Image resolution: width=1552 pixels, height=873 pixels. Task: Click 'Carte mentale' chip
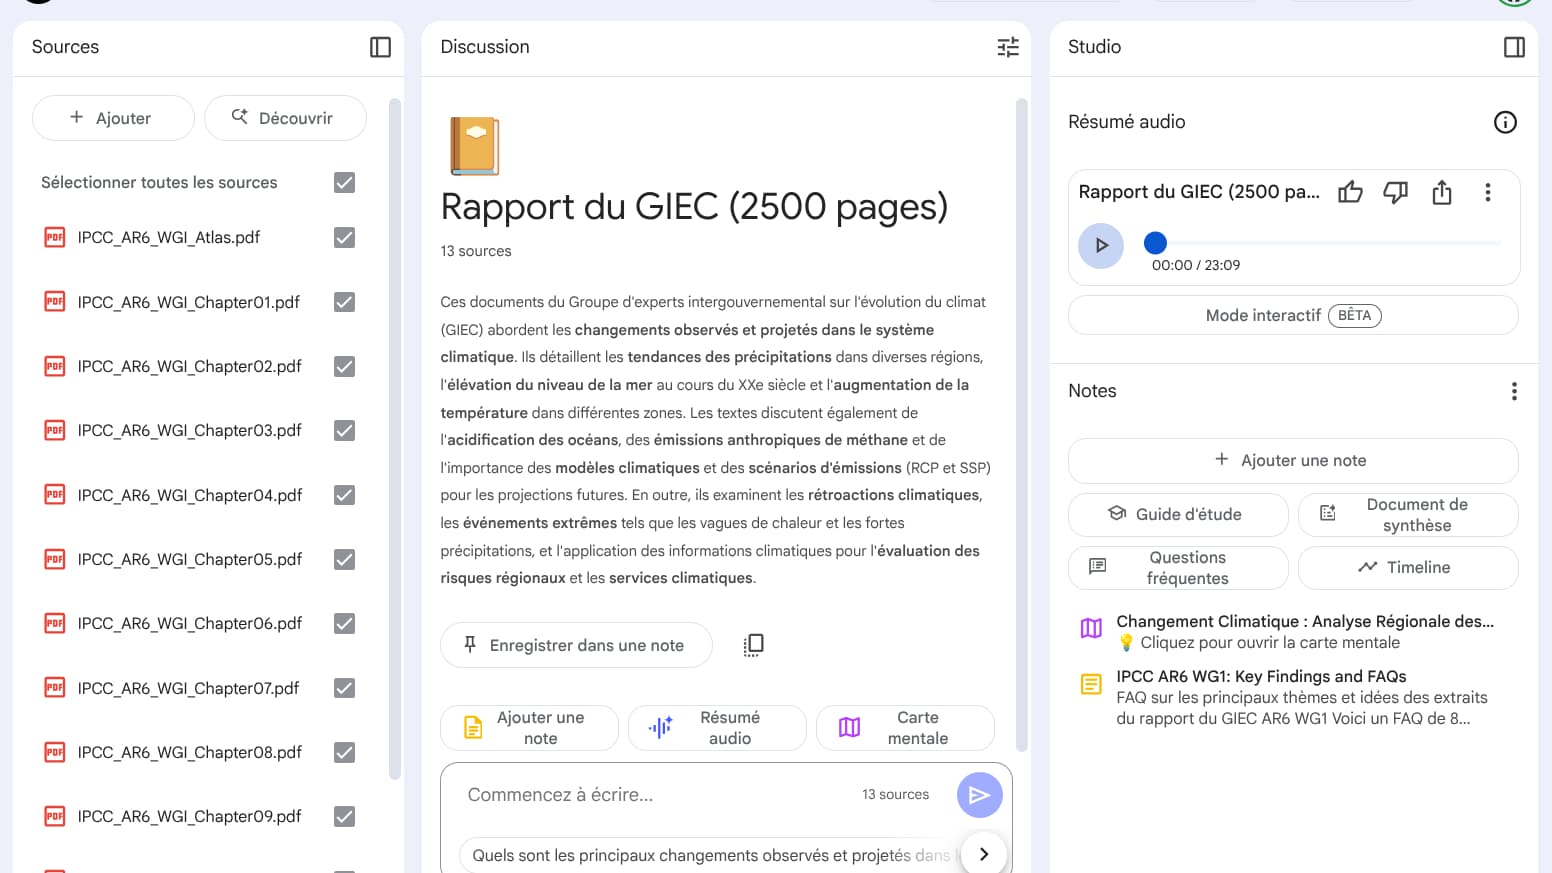pyautogui.click(x=905, y=728)
